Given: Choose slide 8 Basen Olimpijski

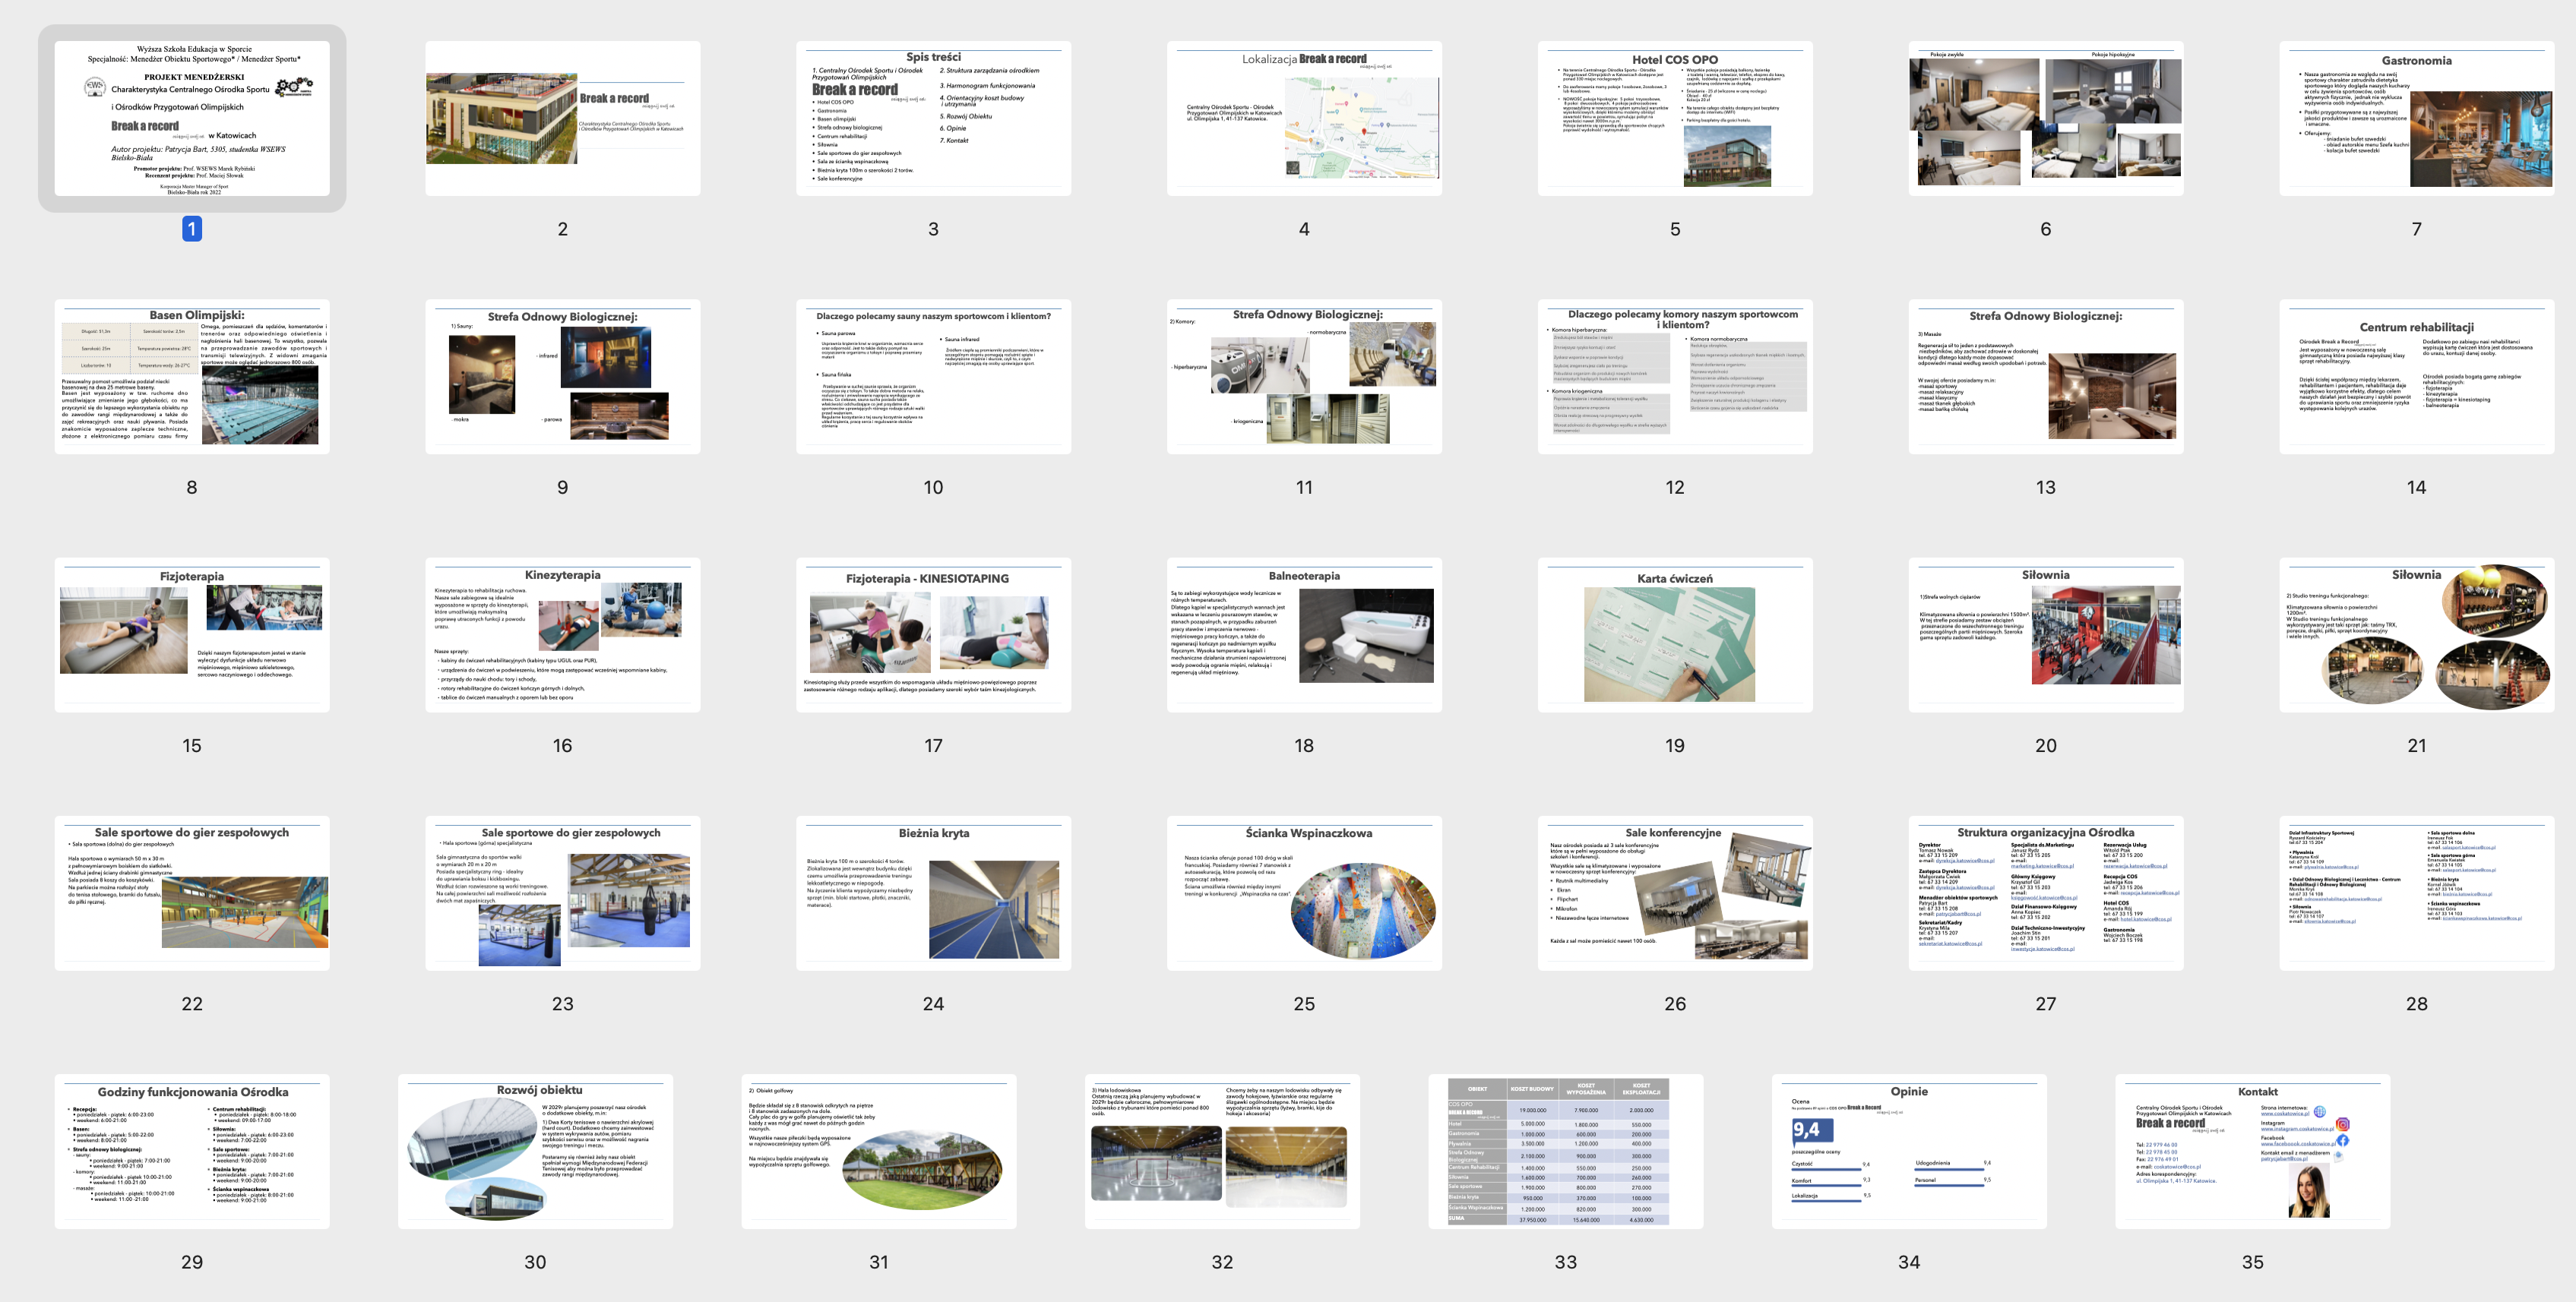Looking at the screenshot, I should 192,376.
